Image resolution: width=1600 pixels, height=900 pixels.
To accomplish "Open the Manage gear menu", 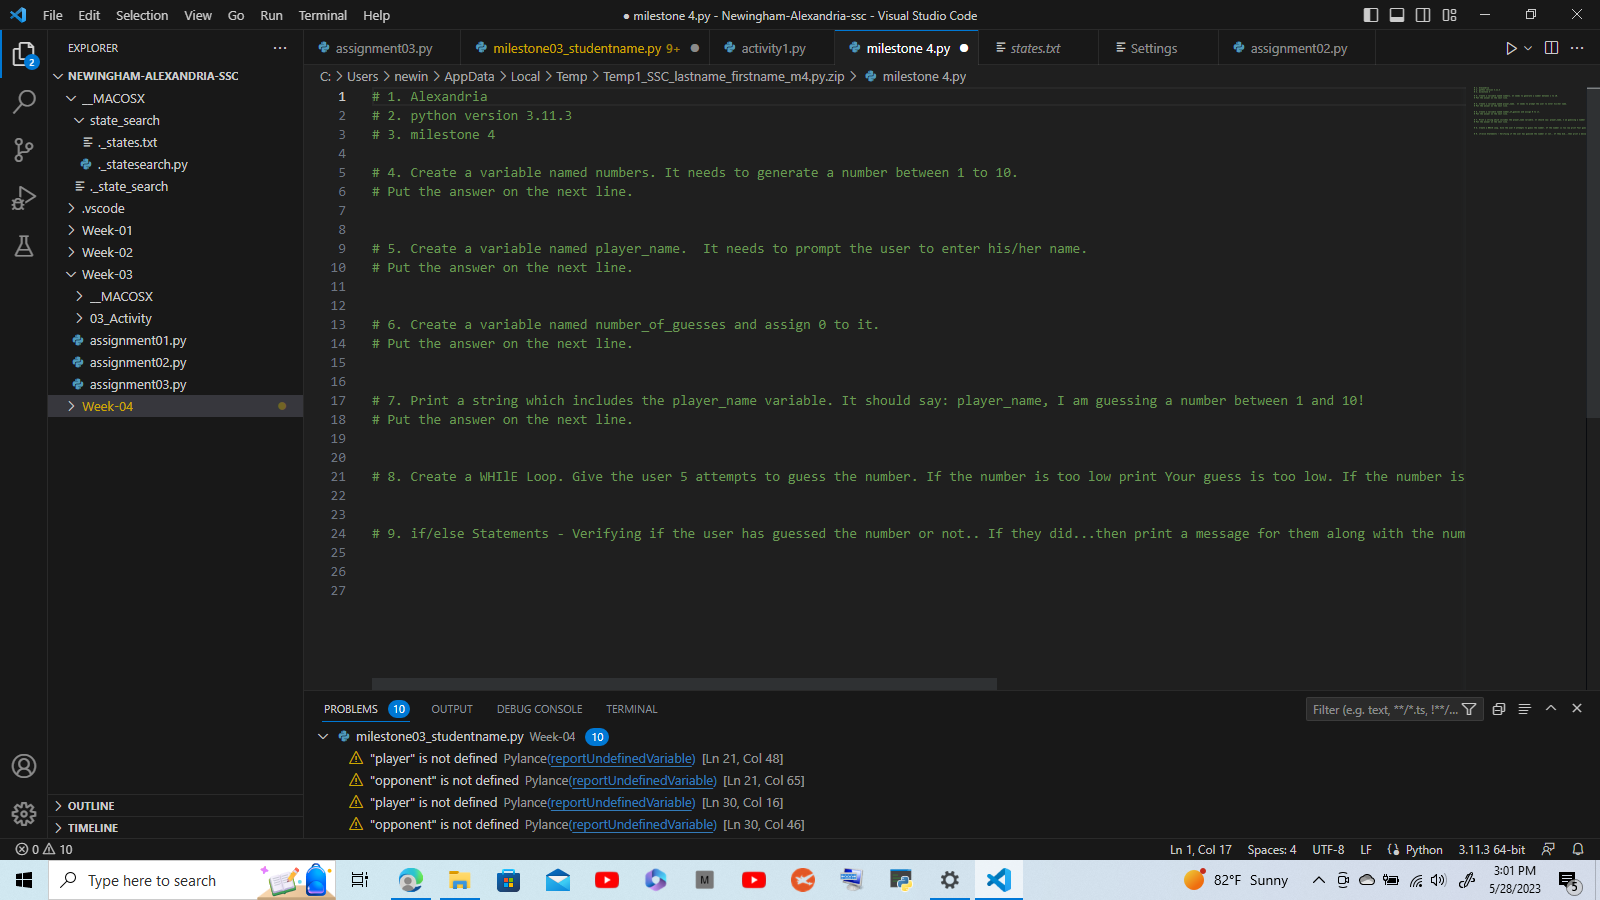I will pos(24,814).
